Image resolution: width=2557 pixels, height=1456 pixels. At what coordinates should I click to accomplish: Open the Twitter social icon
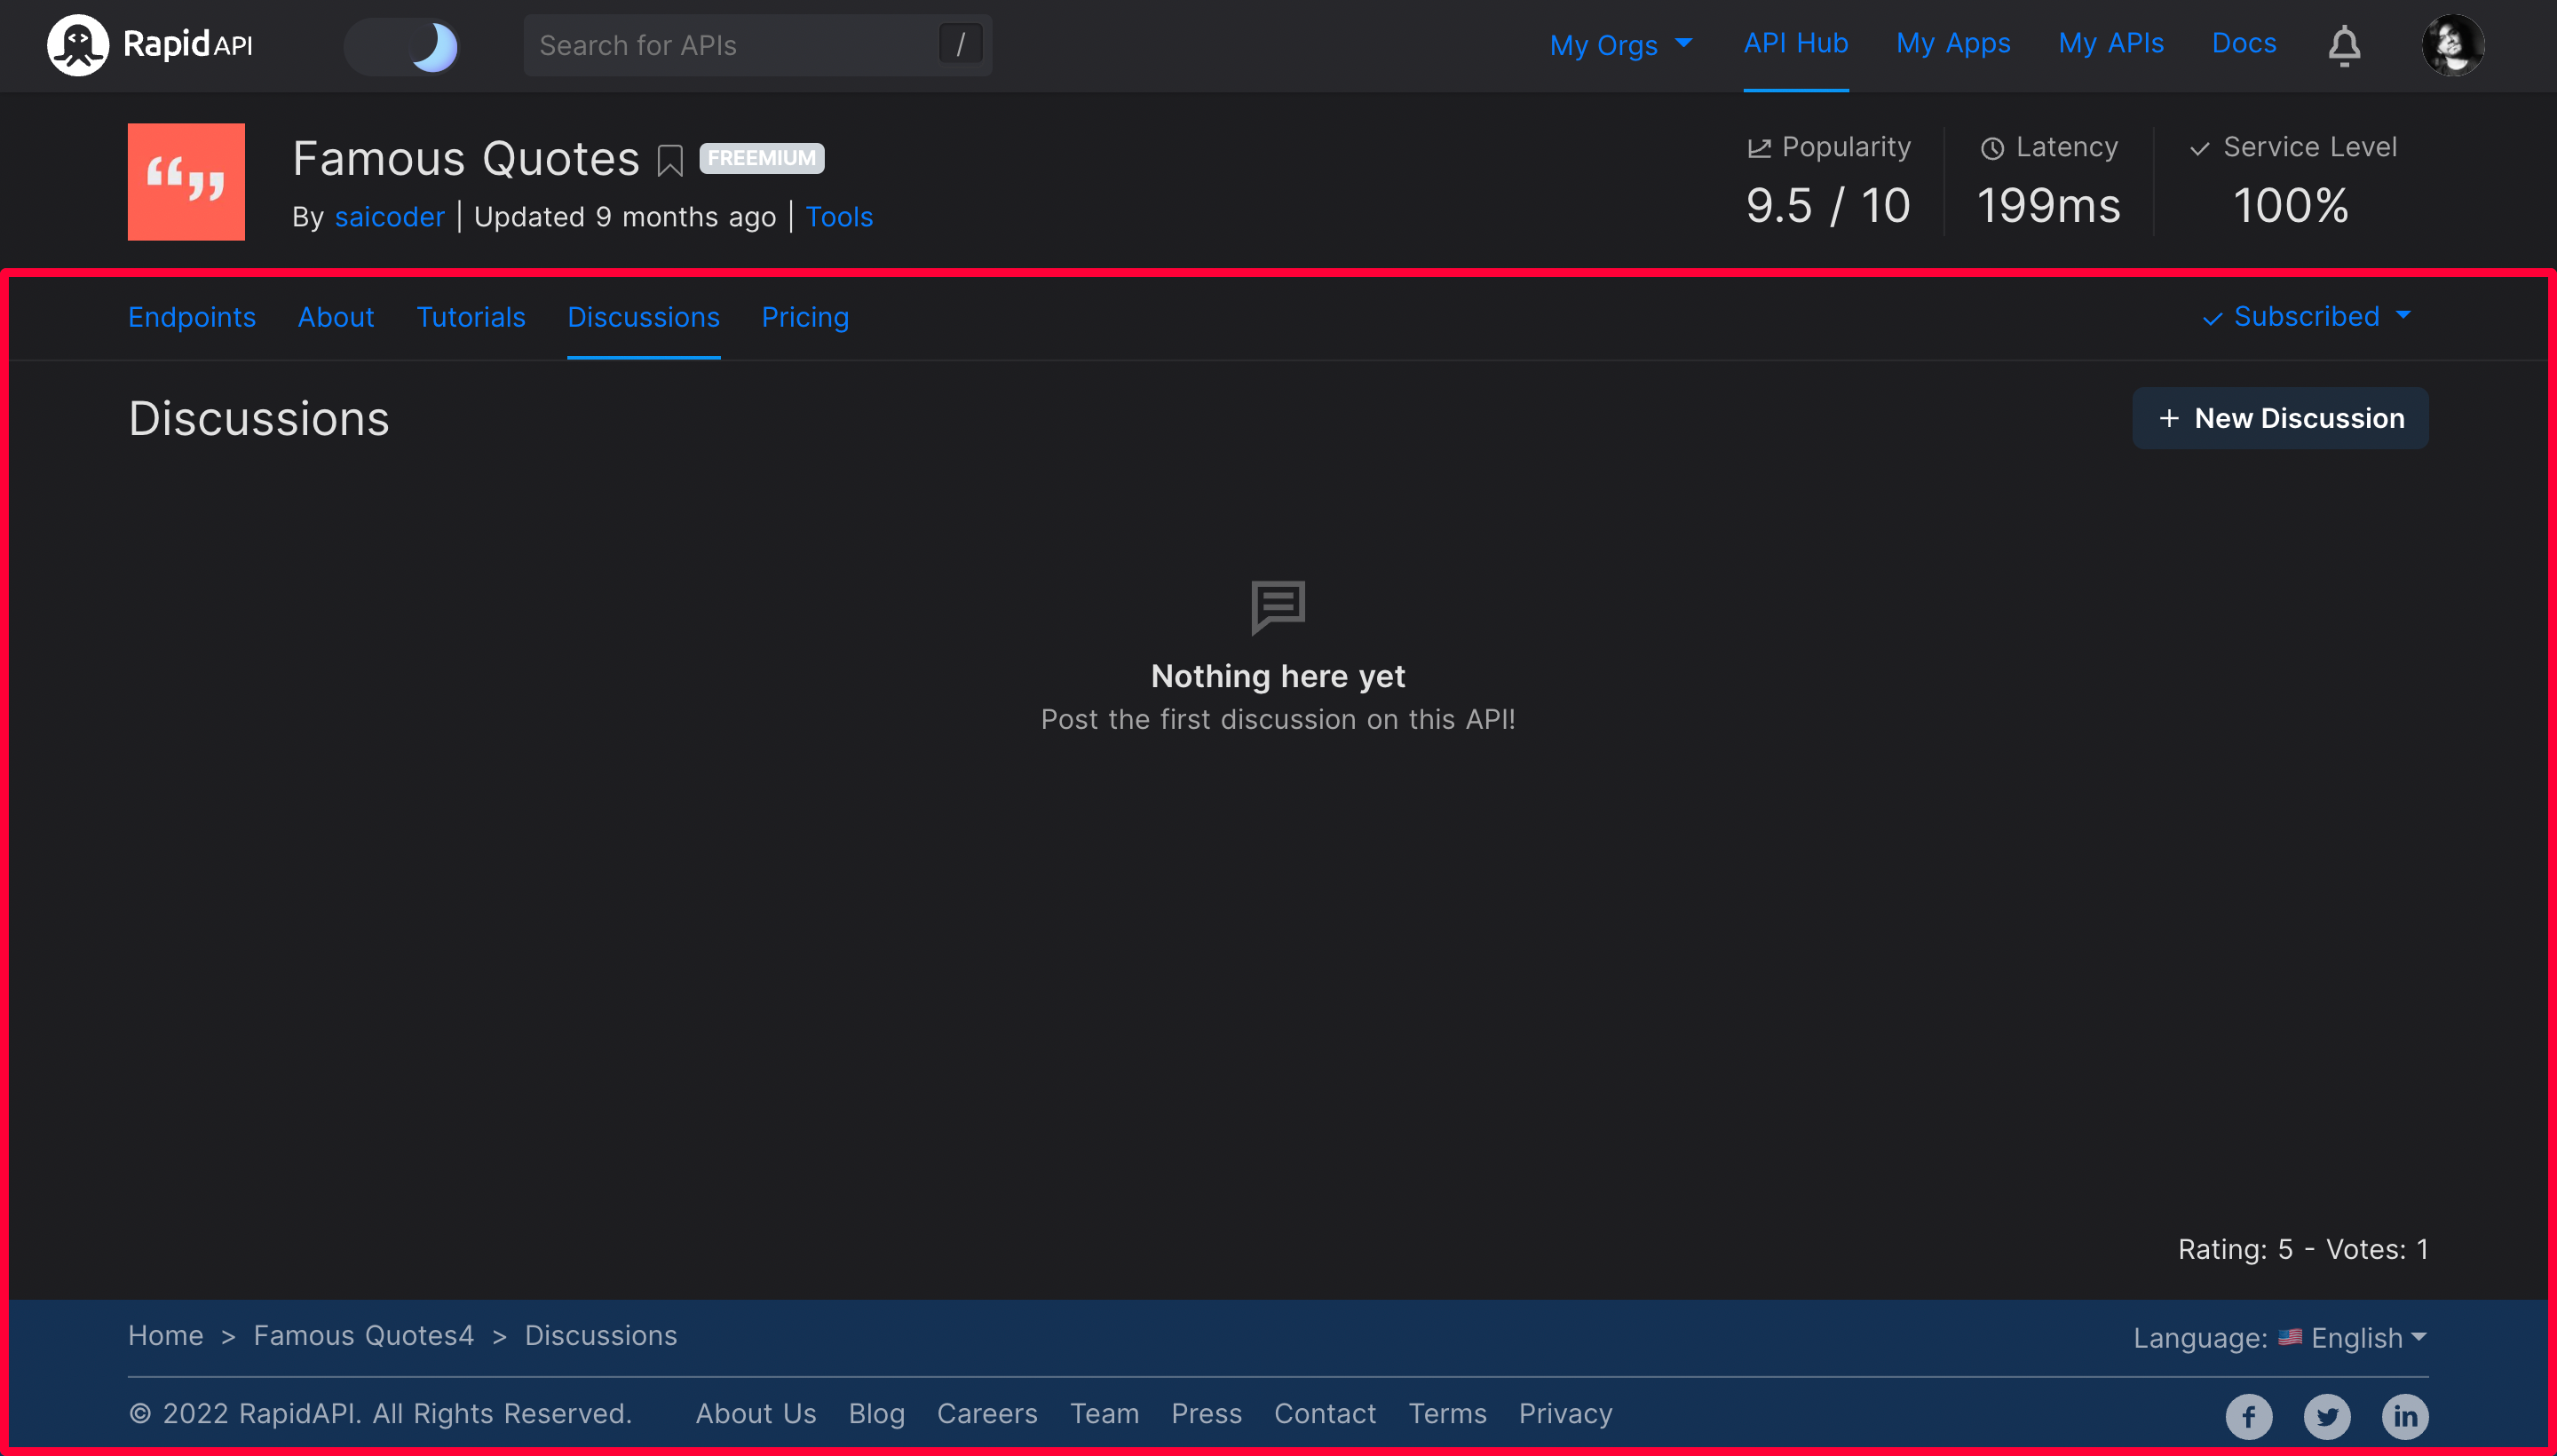[2326, 1416]
